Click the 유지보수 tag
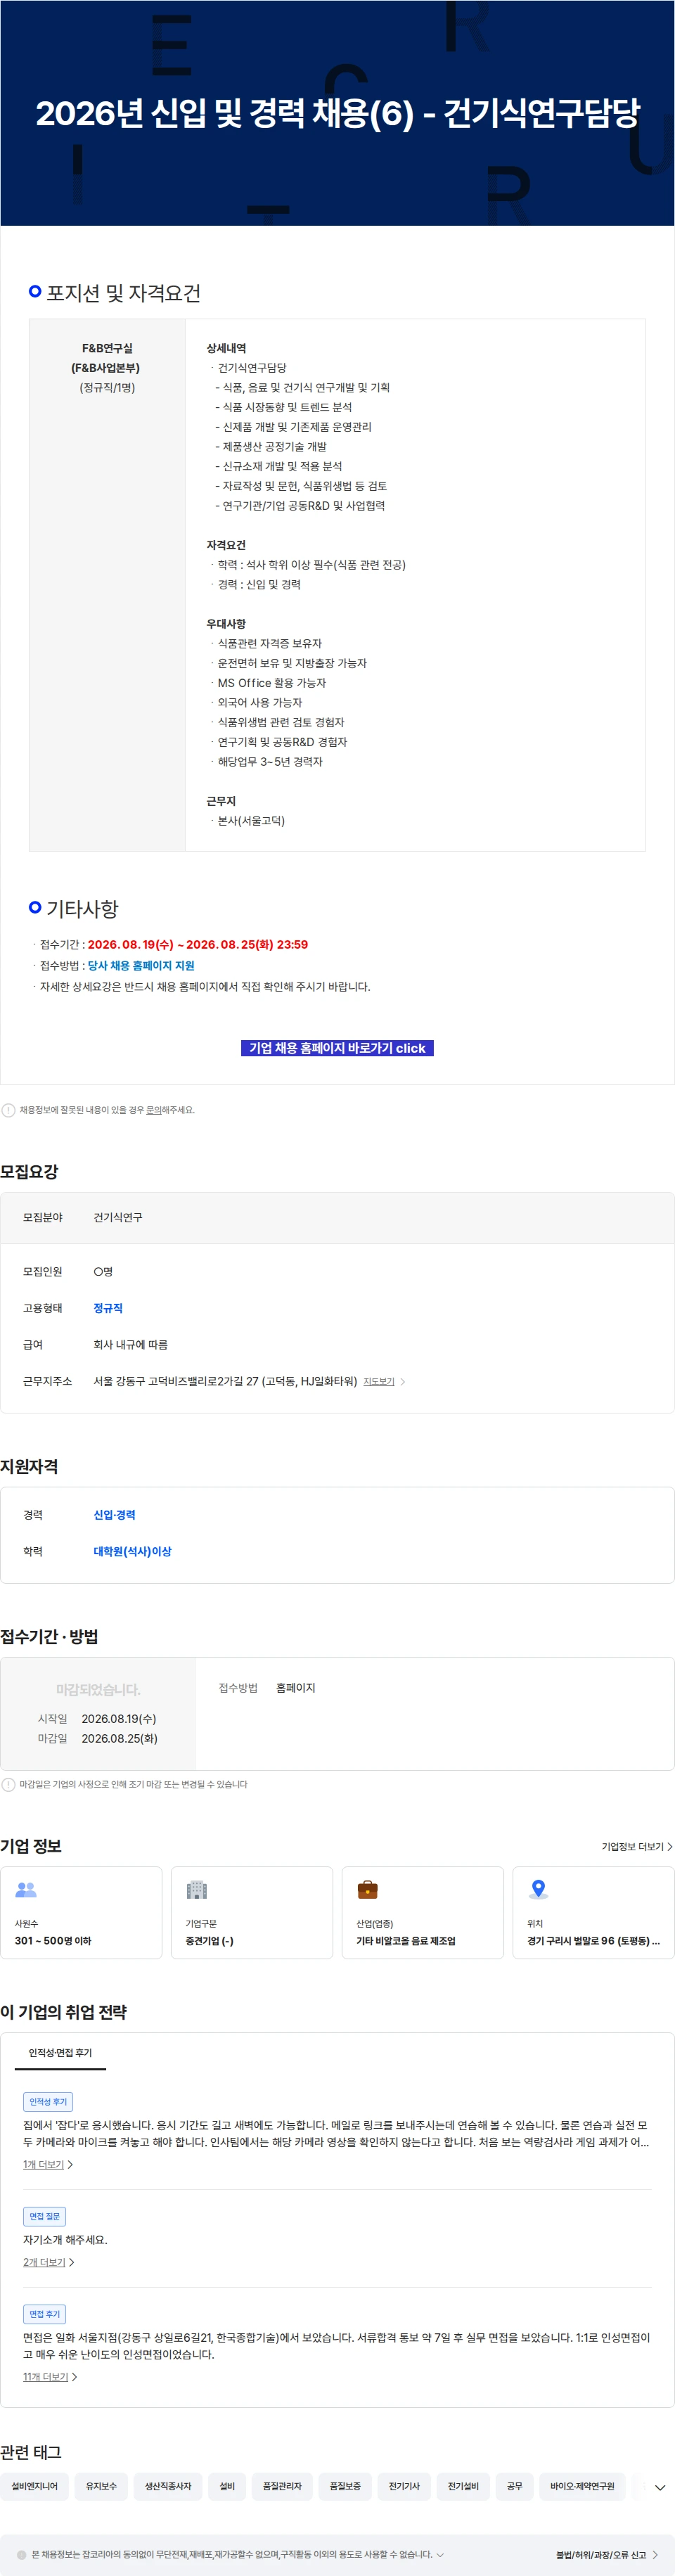 click(101, 2486)
